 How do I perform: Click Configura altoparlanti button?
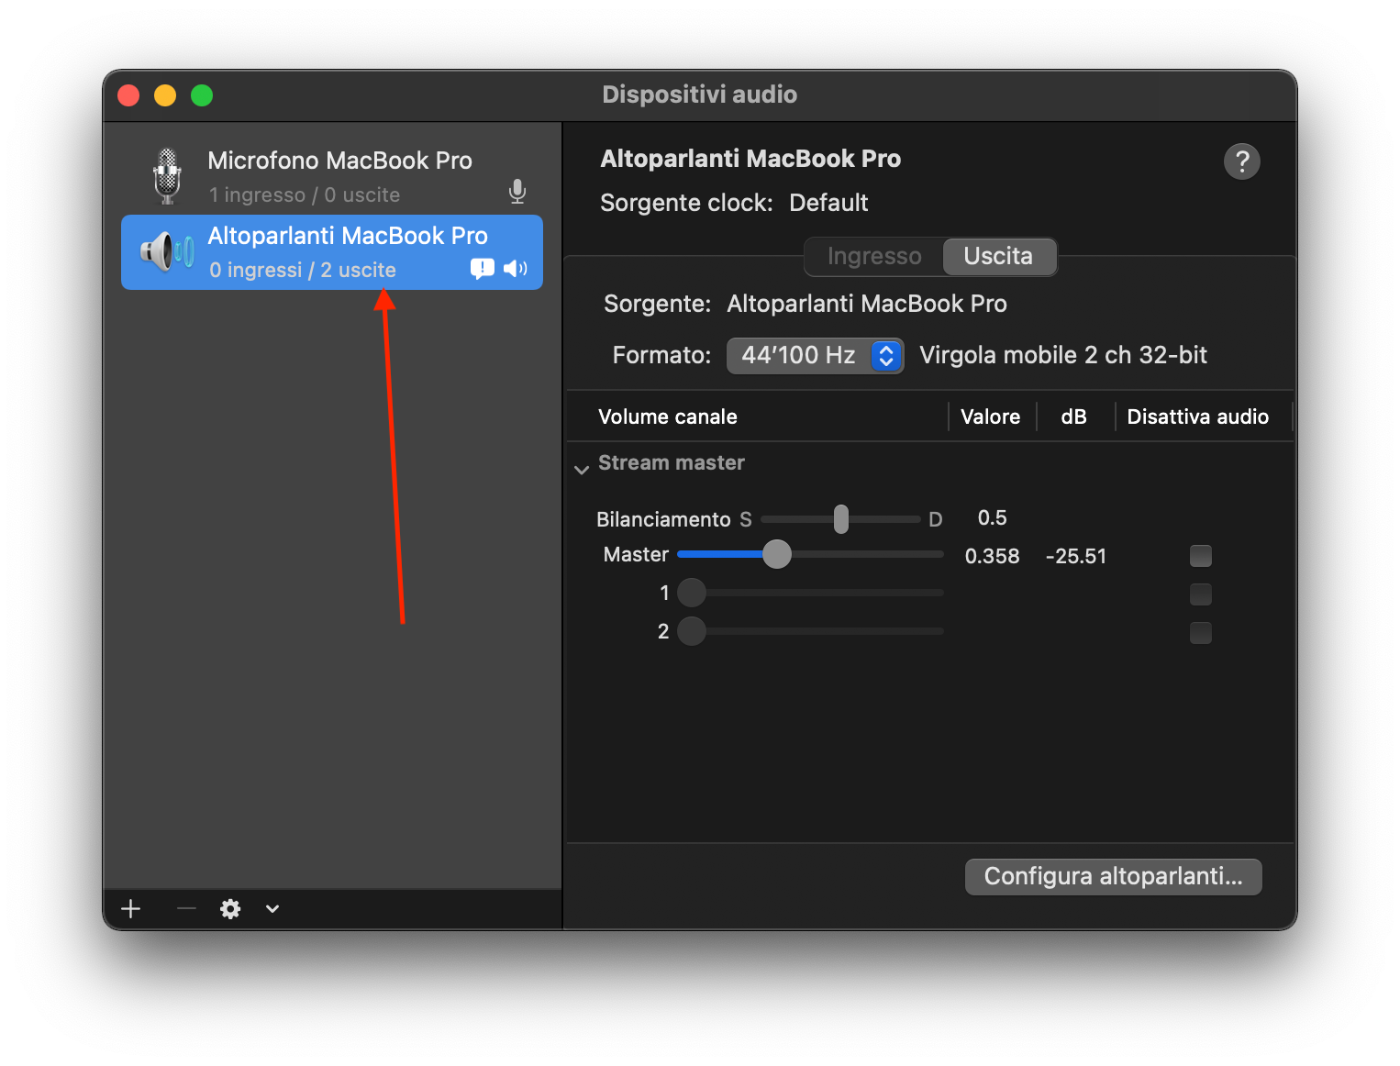[1113, 876]
